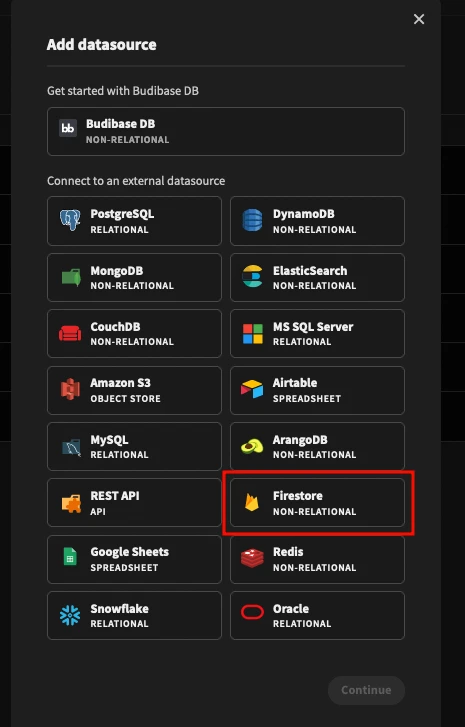Click the Google Sheets green icon

click(70, 556)
